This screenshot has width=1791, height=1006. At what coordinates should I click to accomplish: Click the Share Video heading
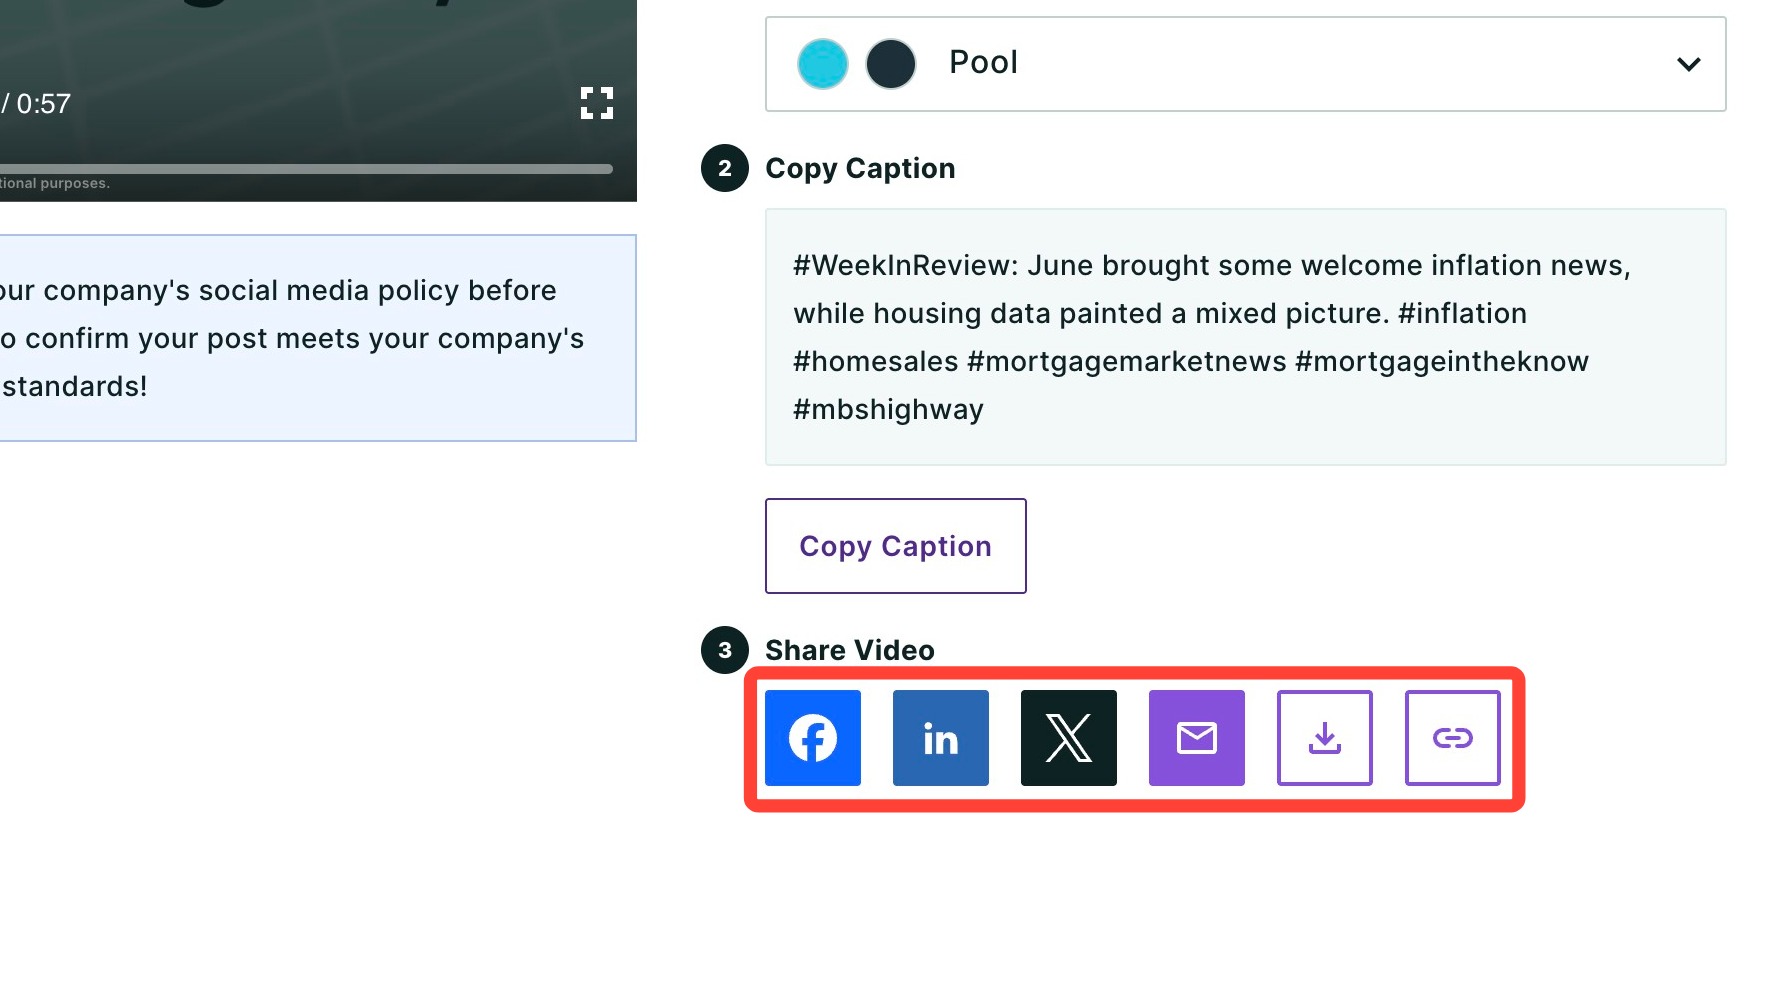click(x=849, y=650)
